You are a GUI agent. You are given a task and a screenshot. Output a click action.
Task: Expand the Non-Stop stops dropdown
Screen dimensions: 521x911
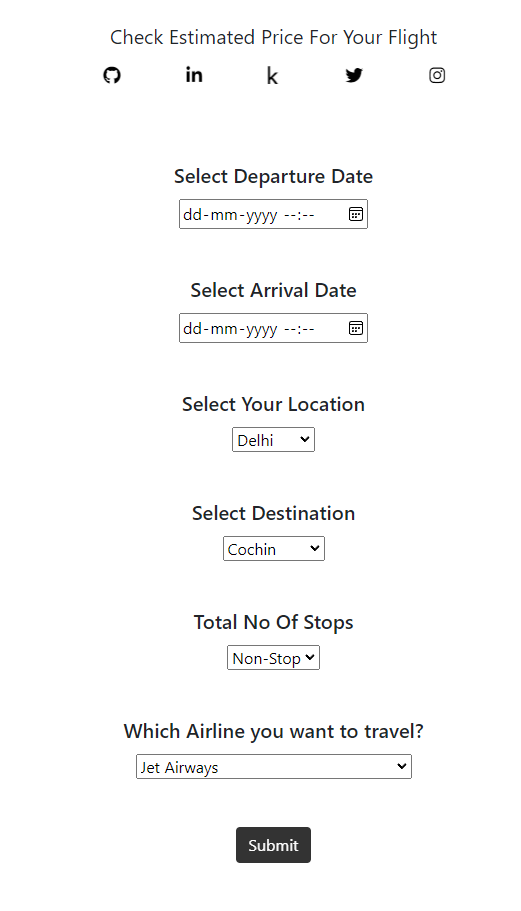(x=274, y=658)
